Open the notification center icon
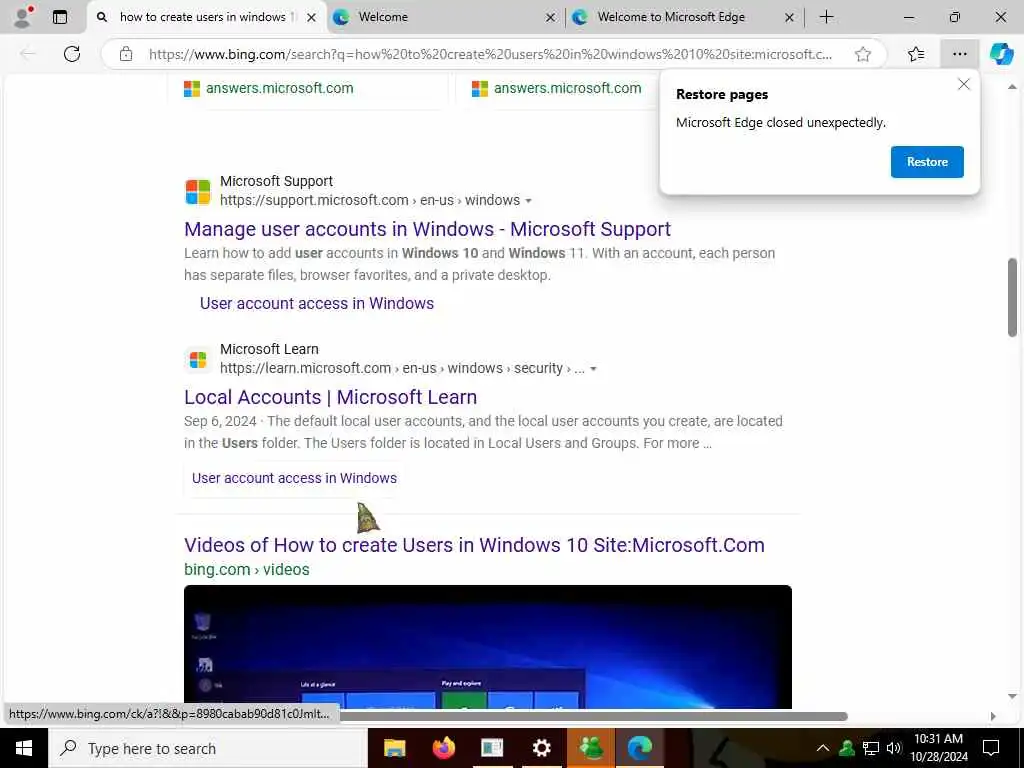1024x768 pixels. tap(991, 748)
